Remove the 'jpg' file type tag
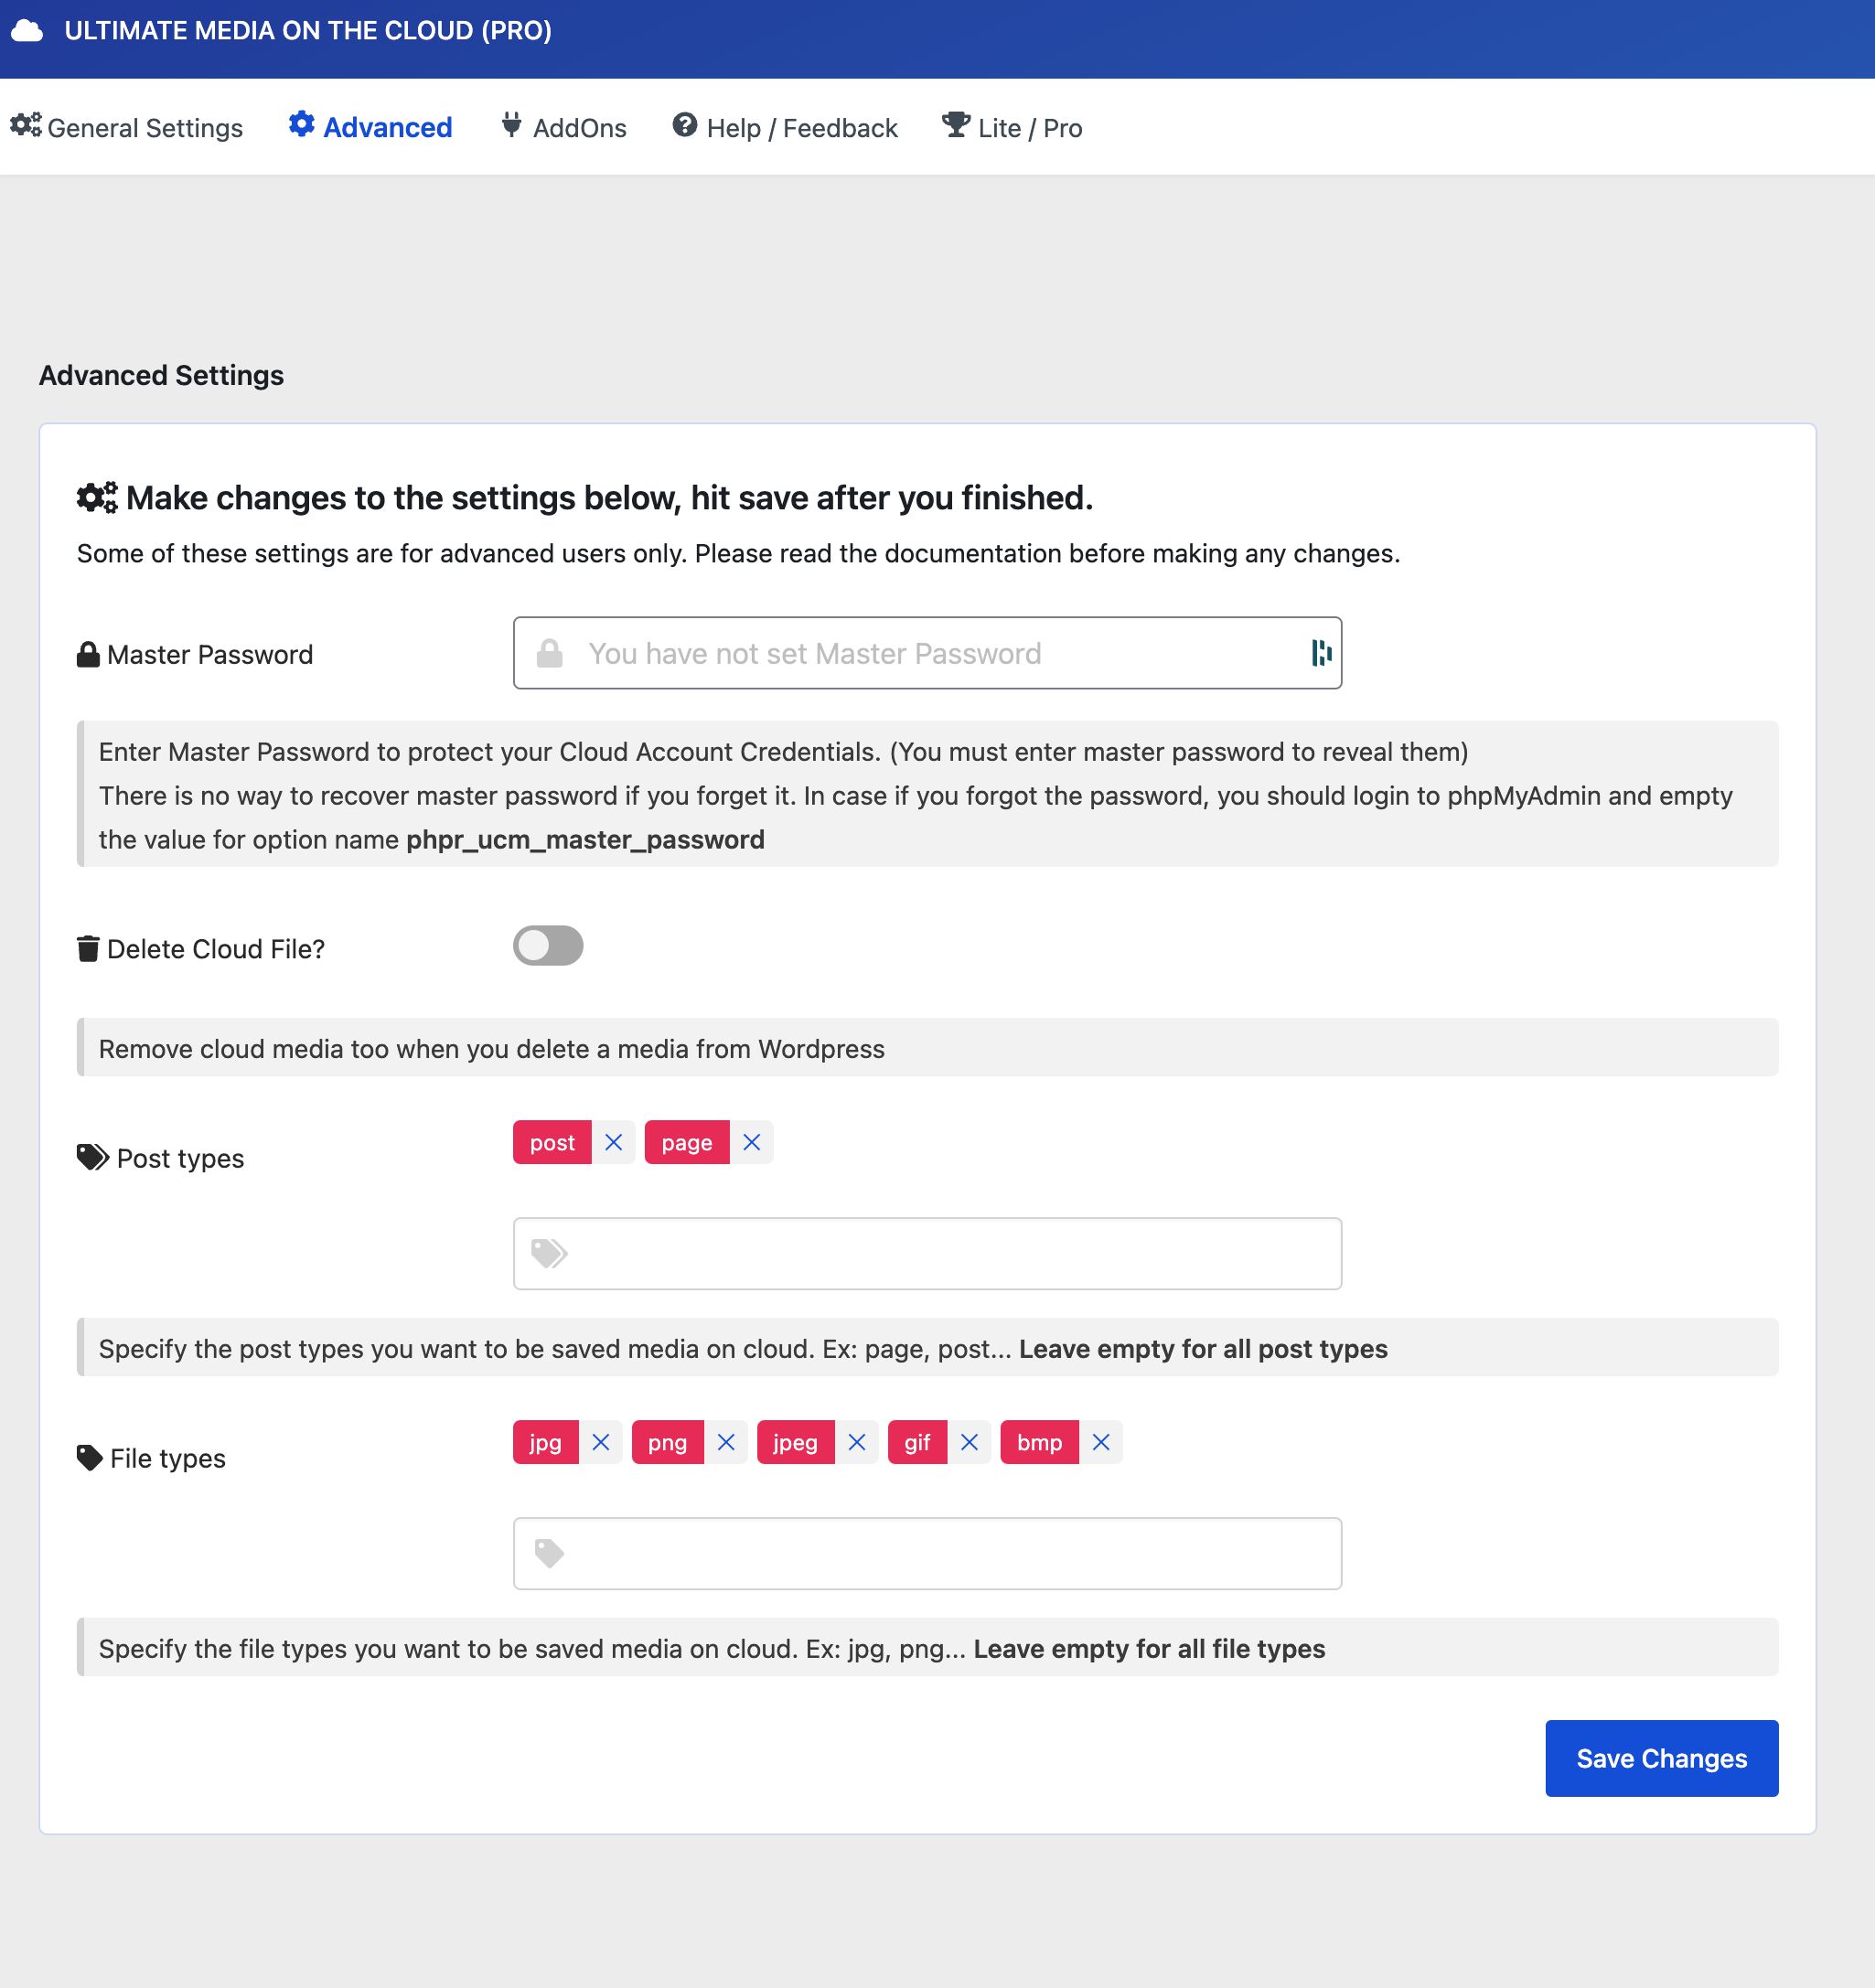The image size is (1875, 1988). [x=600, y=1442]
